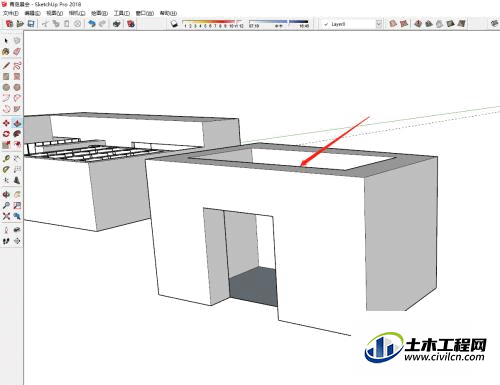Expand the Layer0 layer dropdown
Screen dimensions: 500x385
[x=379, y=24]
